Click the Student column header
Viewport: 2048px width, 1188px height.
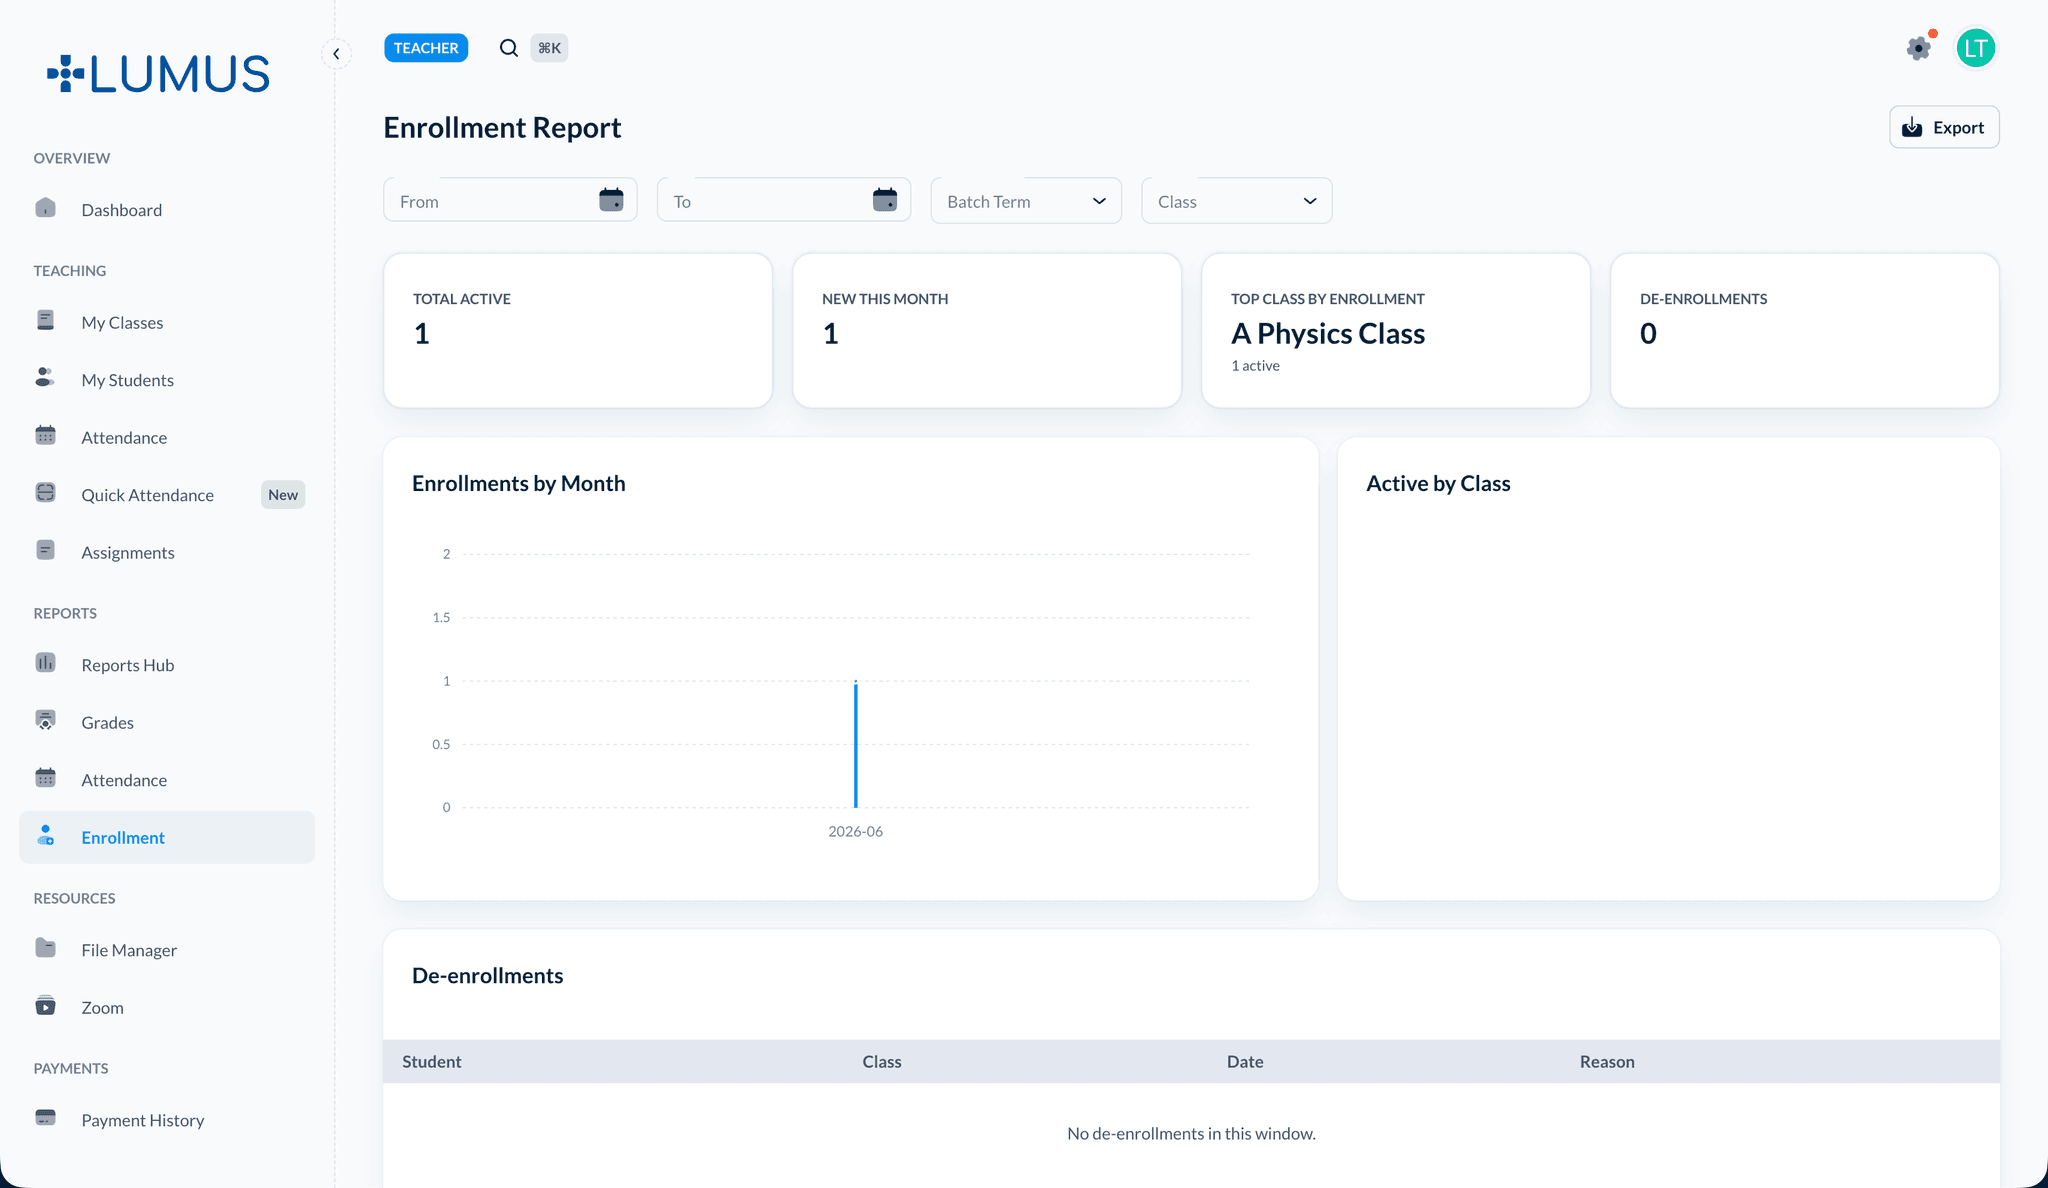click(x=432, y=1062)
